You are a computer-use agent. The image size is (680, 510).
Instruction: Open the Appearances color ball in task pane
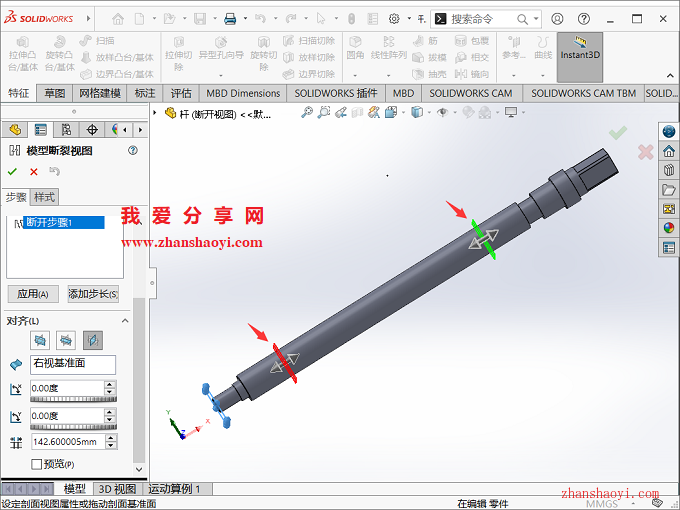click(668, 227)
